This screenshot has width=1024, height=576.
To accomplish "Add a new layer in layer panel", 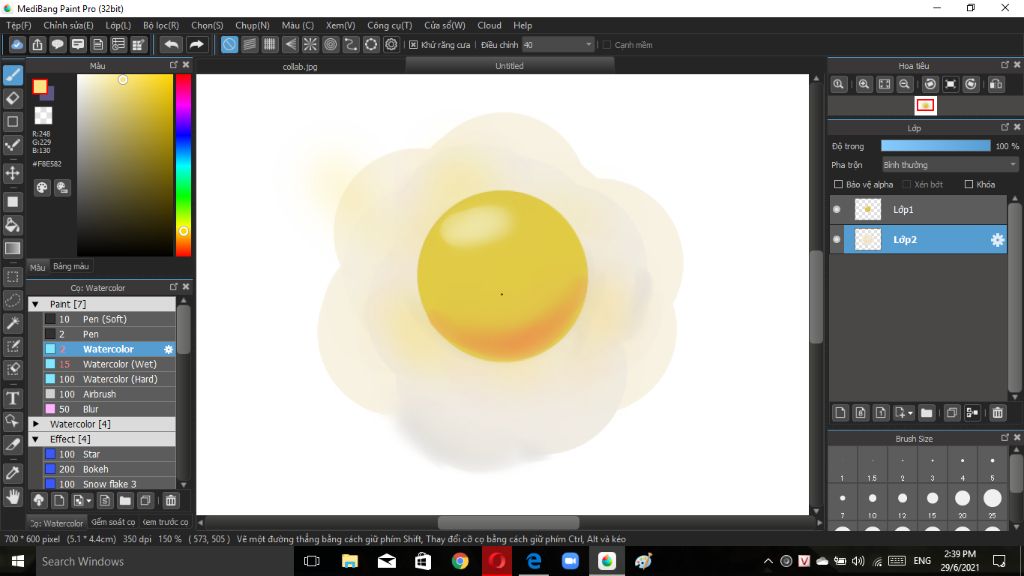I will 840,413.
